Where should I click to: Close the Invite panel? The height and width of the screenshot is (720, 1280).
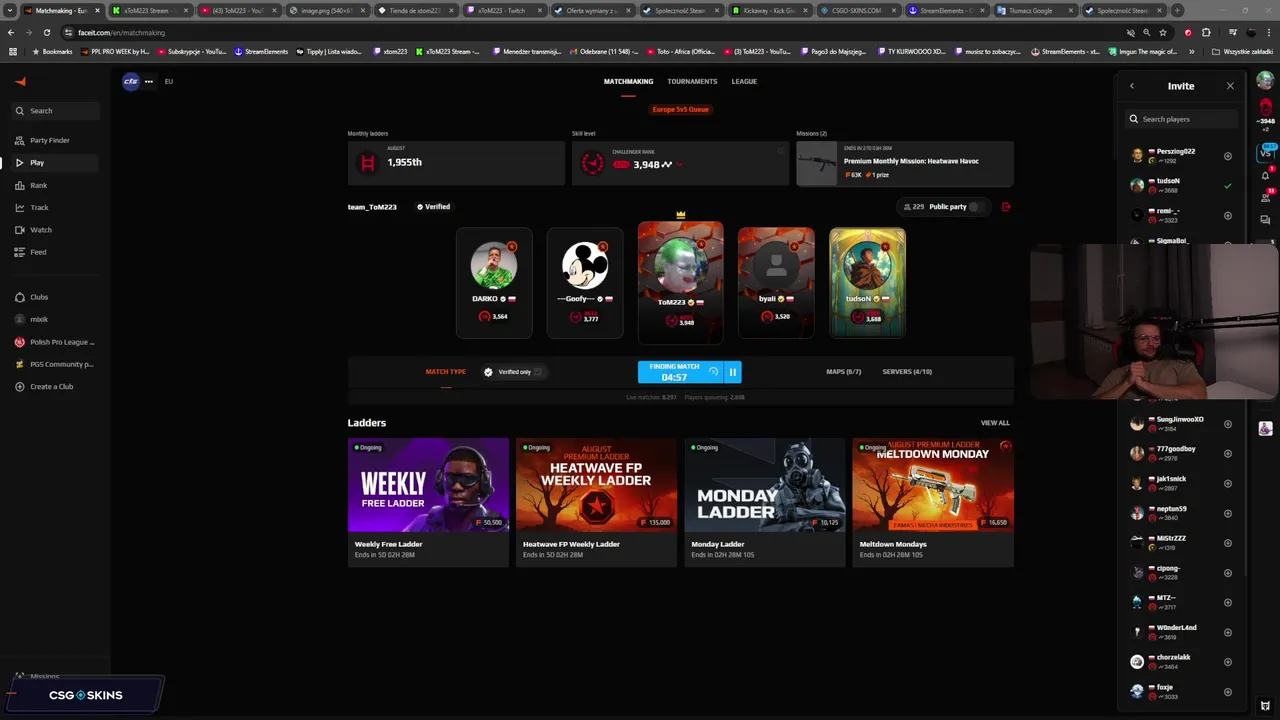(x=1230, y=86)
